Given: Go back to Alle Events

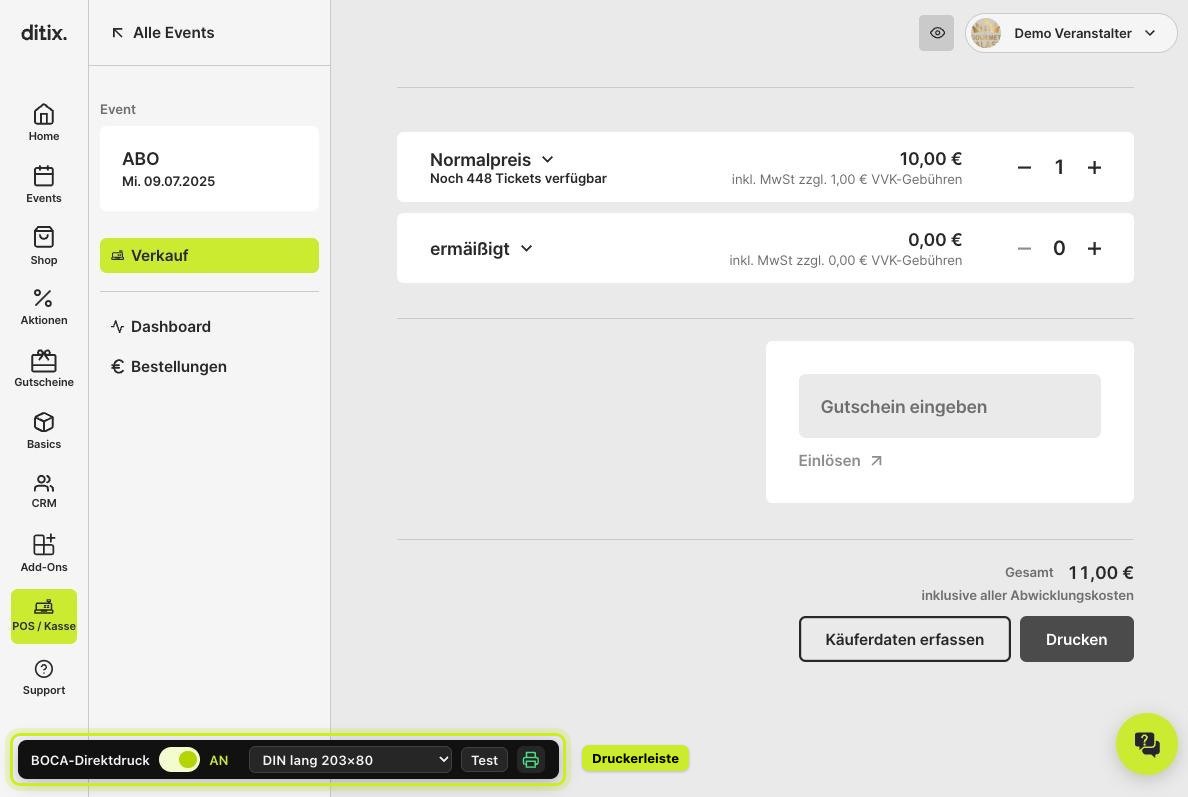Looking at the screenshot, I should pyautogui.click(x=163, y=33).
